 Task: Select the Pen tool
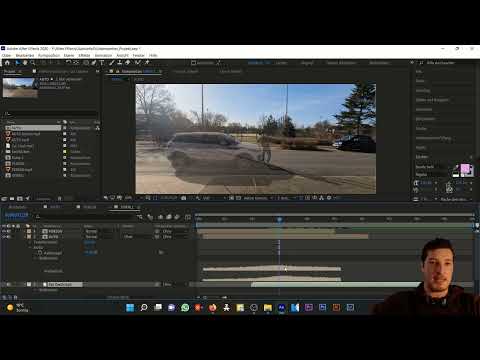click(94, 63)
